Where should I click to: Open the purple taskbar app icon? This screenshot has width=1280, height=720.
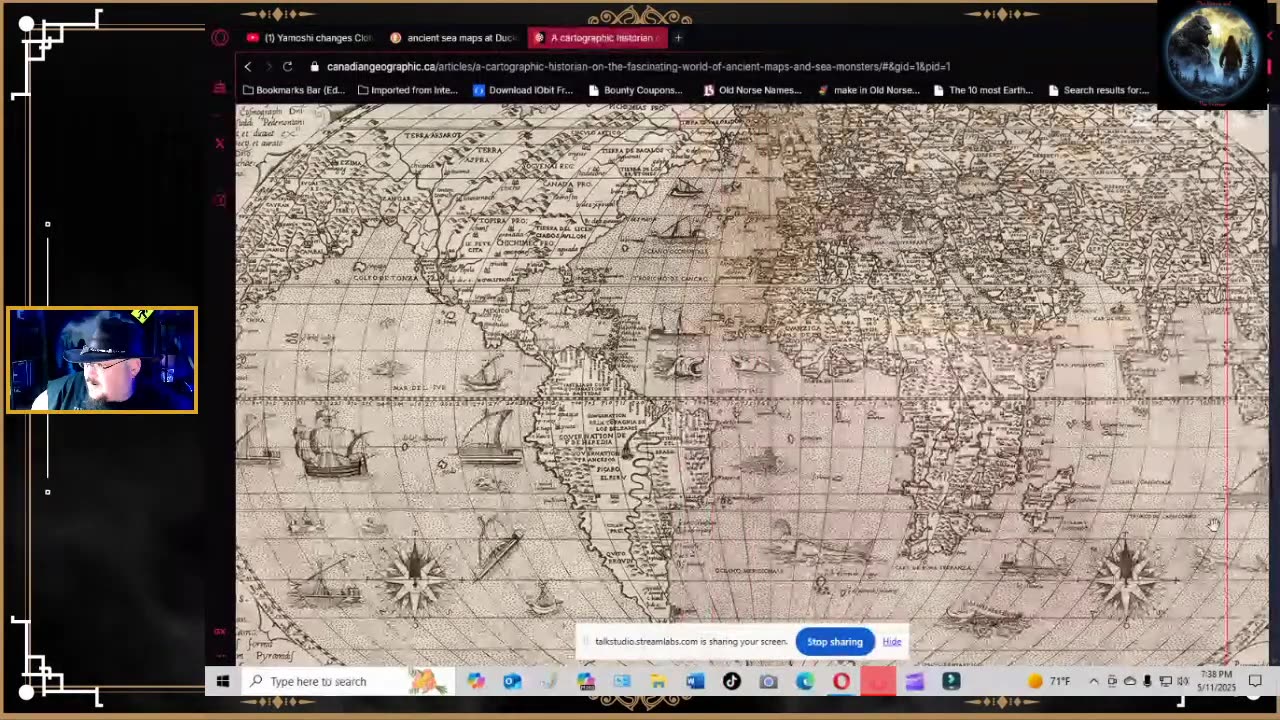pos(914,682)
